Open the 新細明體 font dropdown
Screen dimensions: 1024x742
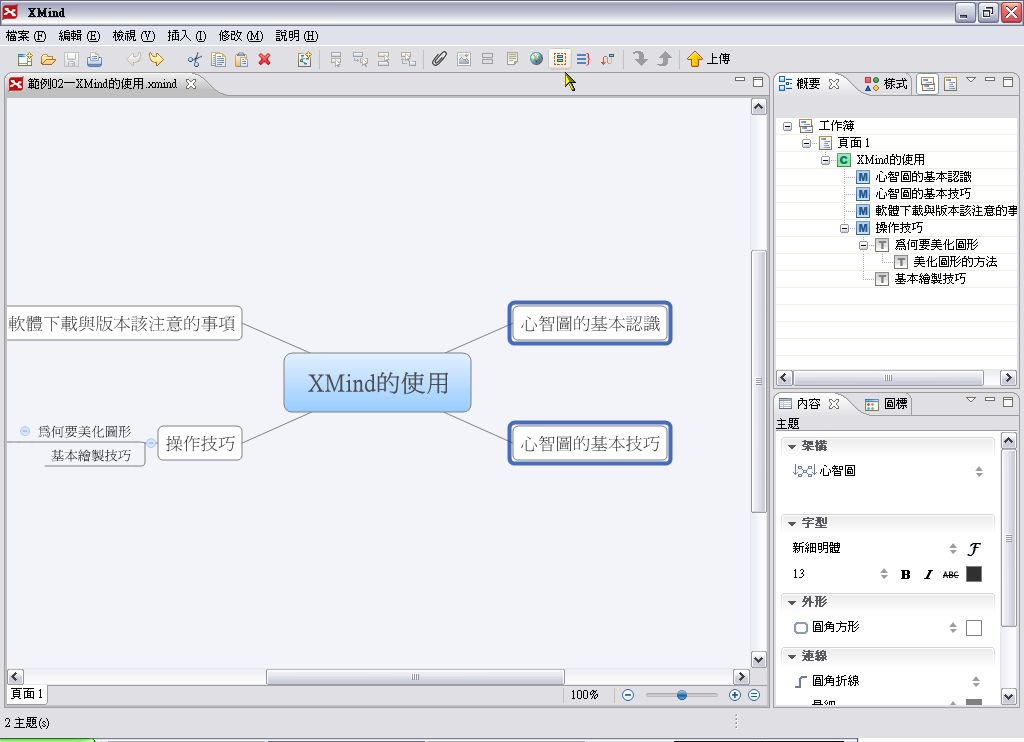(x=953, y=549)
